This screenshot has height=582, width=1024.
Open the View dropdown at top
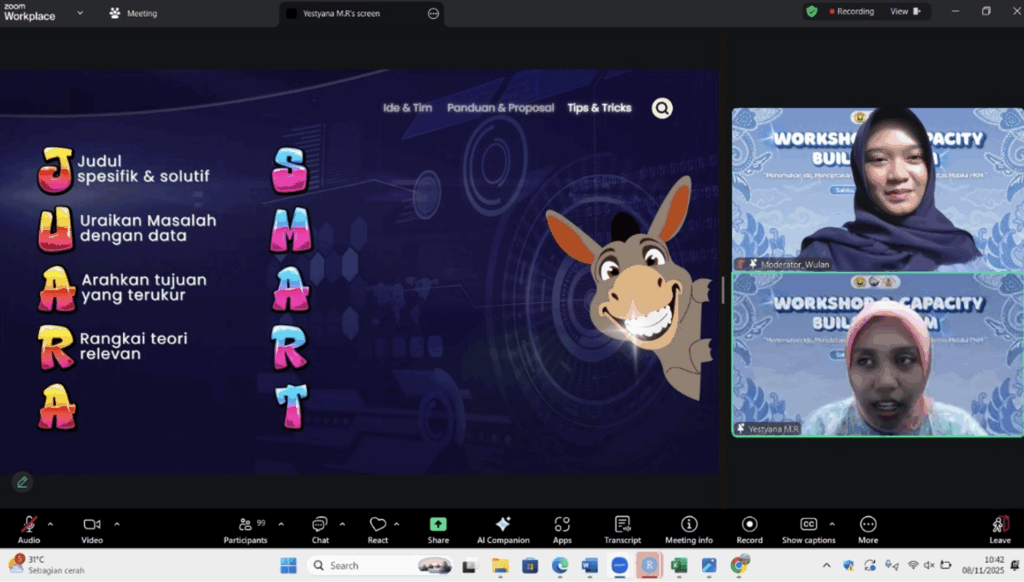point(904,12)
